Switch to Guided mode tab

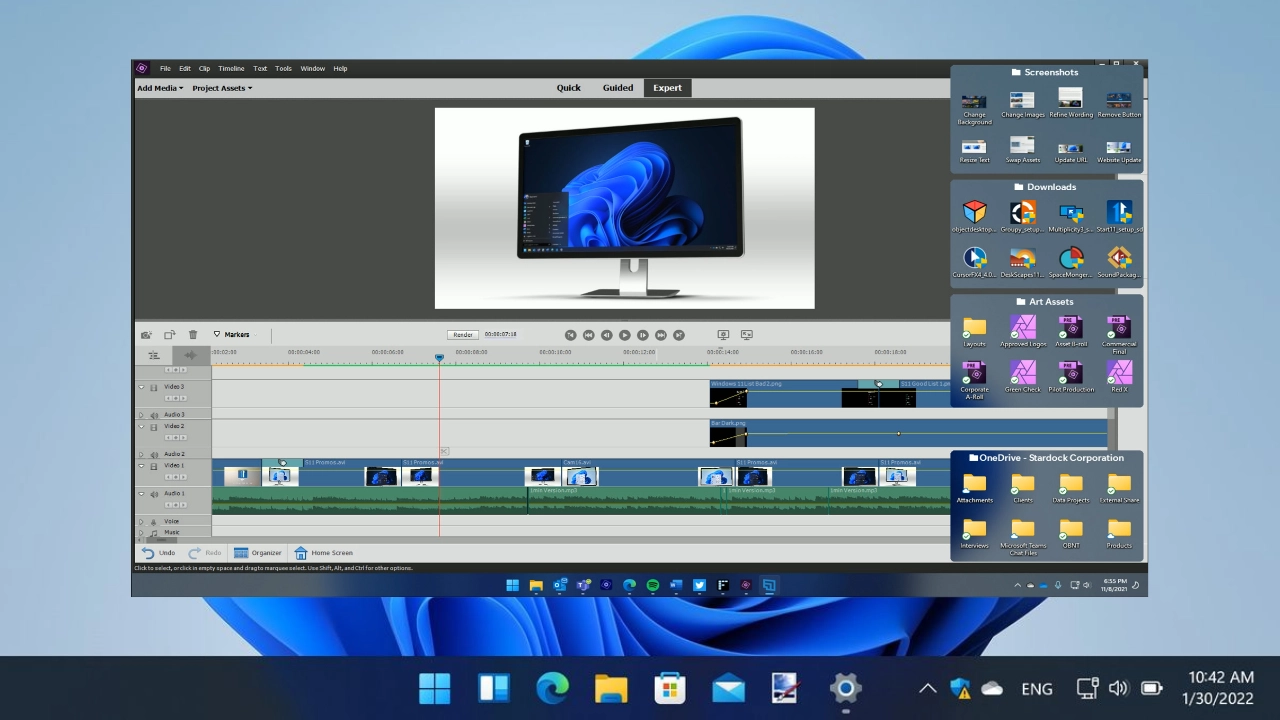click(618, 88)
